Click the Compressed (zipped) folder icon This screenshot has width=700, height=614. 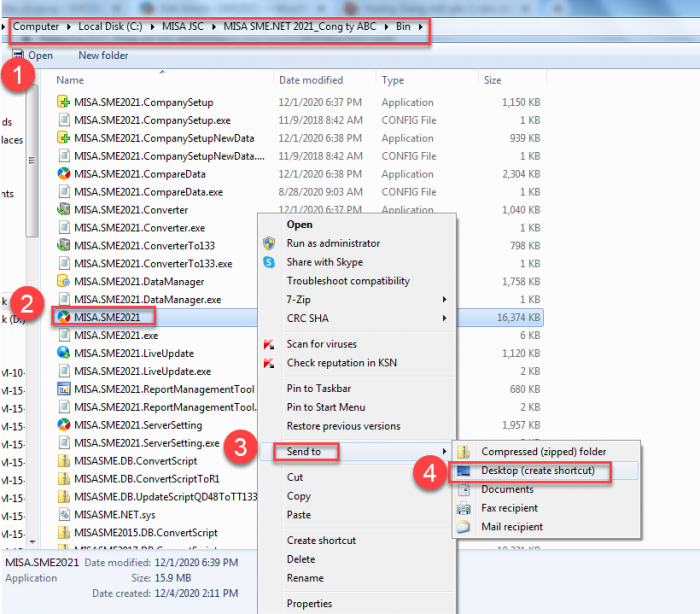pos(463,452)
